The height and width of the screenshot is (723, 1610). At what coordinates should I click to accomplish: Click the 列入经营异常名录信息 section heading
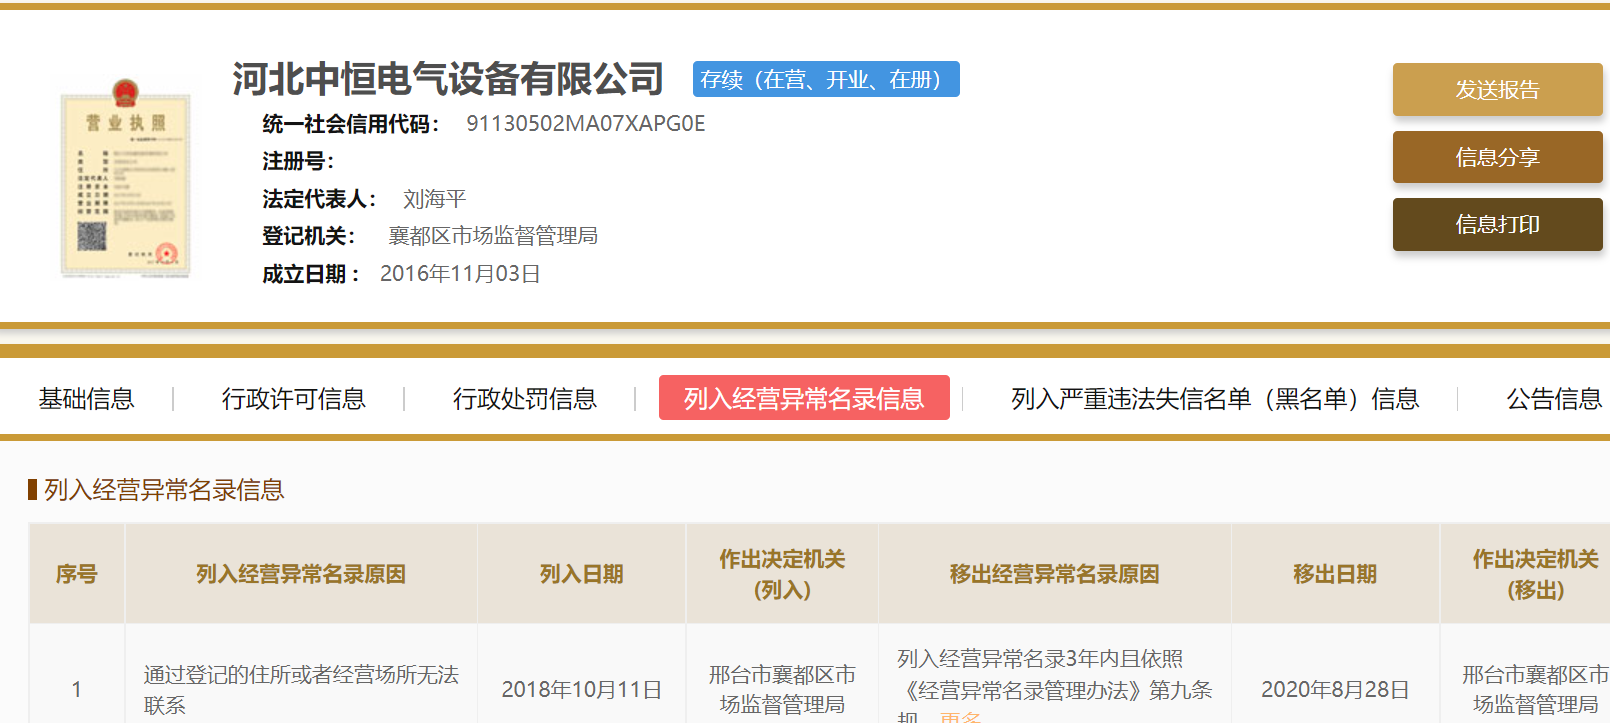pos(164,490)
